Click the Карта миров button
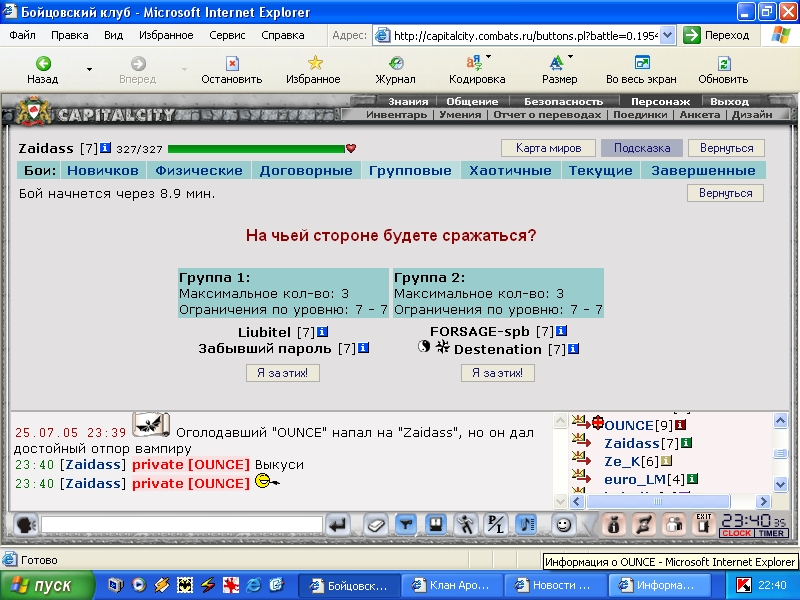Viewport: 800px width, 600px height. coord(548,148)
